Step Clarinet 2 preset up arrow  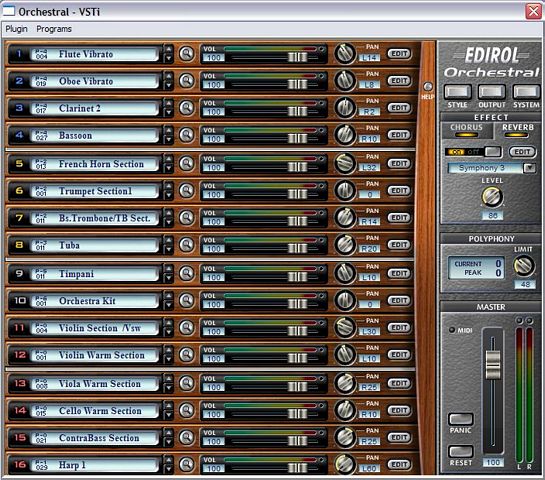click(x=169, y=104)
